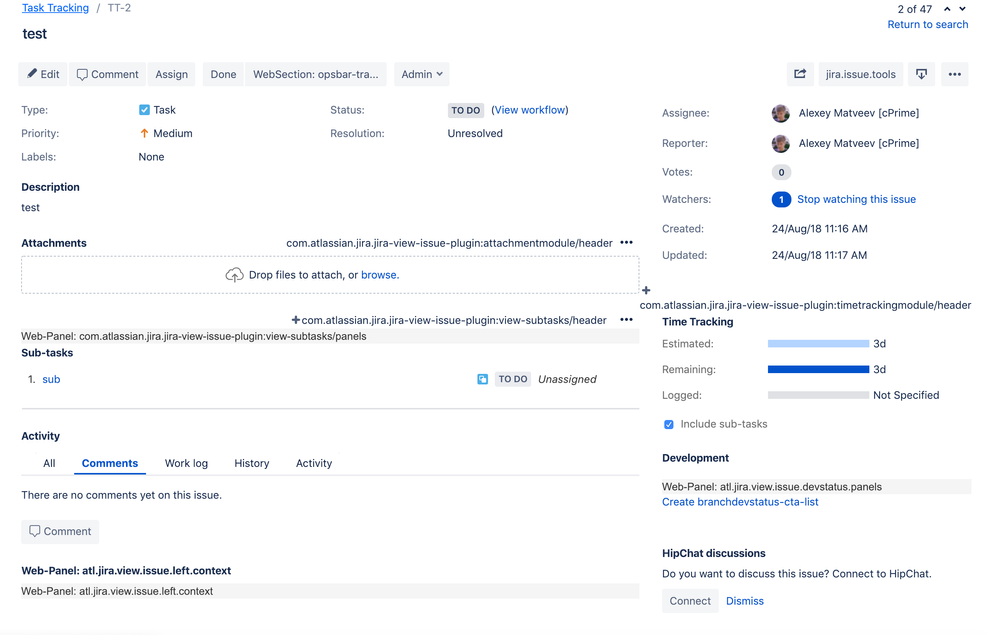Click Return to search link

[927, 24]
